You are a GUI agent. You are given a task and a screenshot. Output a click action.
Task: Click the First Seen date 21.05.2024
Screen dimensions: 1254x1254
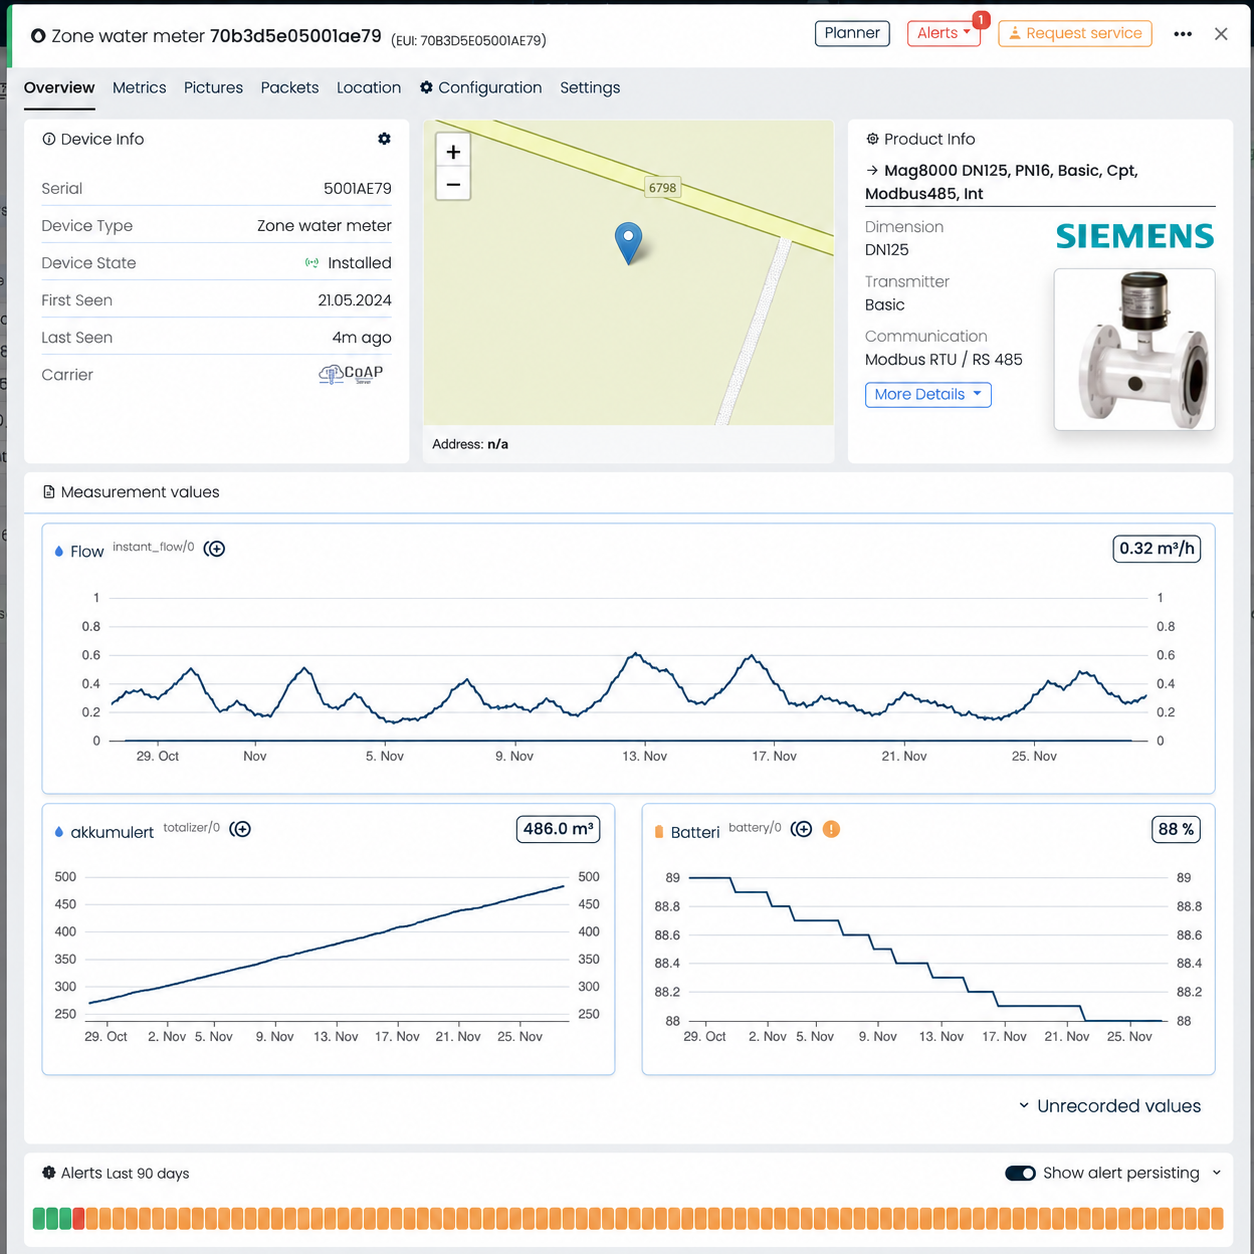pos(354,300)
